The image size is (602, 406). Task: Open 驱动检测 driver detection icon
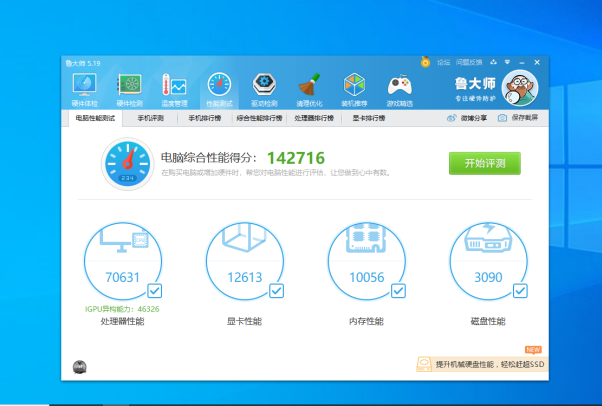(x=264, y=87)
